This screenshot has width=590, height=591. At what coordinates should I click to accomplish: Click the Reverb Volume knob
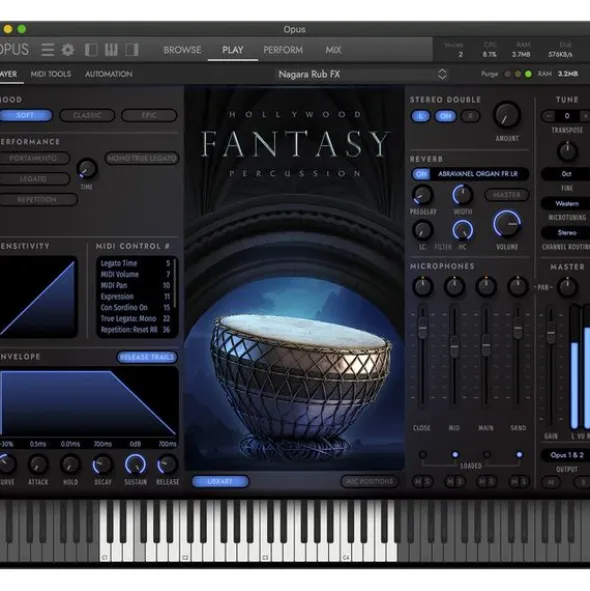tap(507, 224)
